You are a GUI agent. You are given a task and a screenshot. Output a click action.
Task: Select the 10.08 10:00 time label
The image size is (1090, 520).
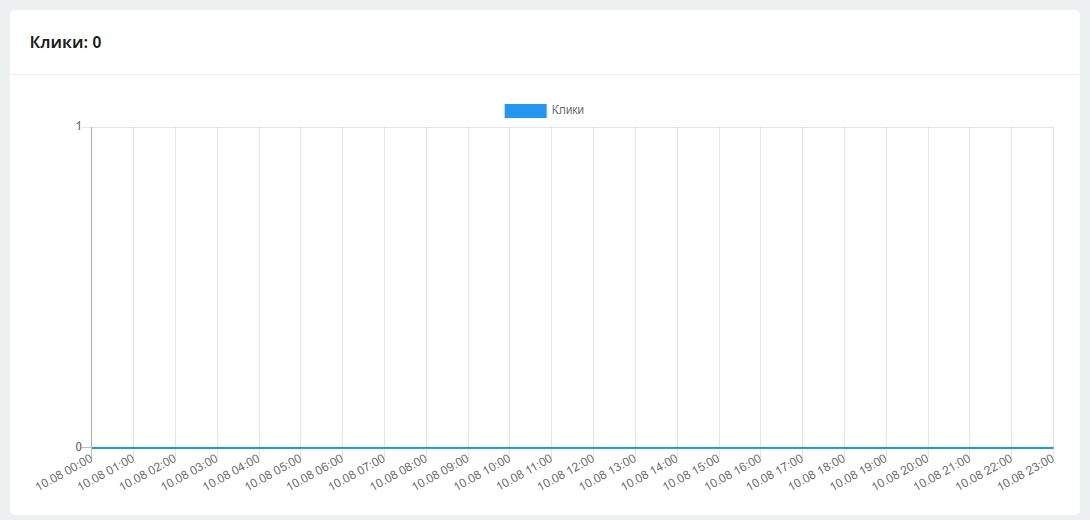click(x=483, y=471)
